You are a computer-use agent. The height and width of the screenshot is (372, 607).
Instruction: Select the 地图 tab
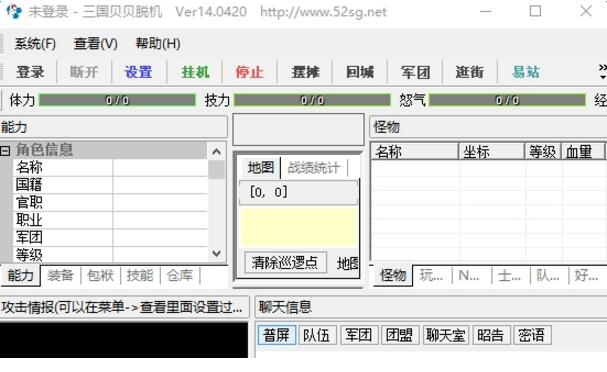pos(261,168)
